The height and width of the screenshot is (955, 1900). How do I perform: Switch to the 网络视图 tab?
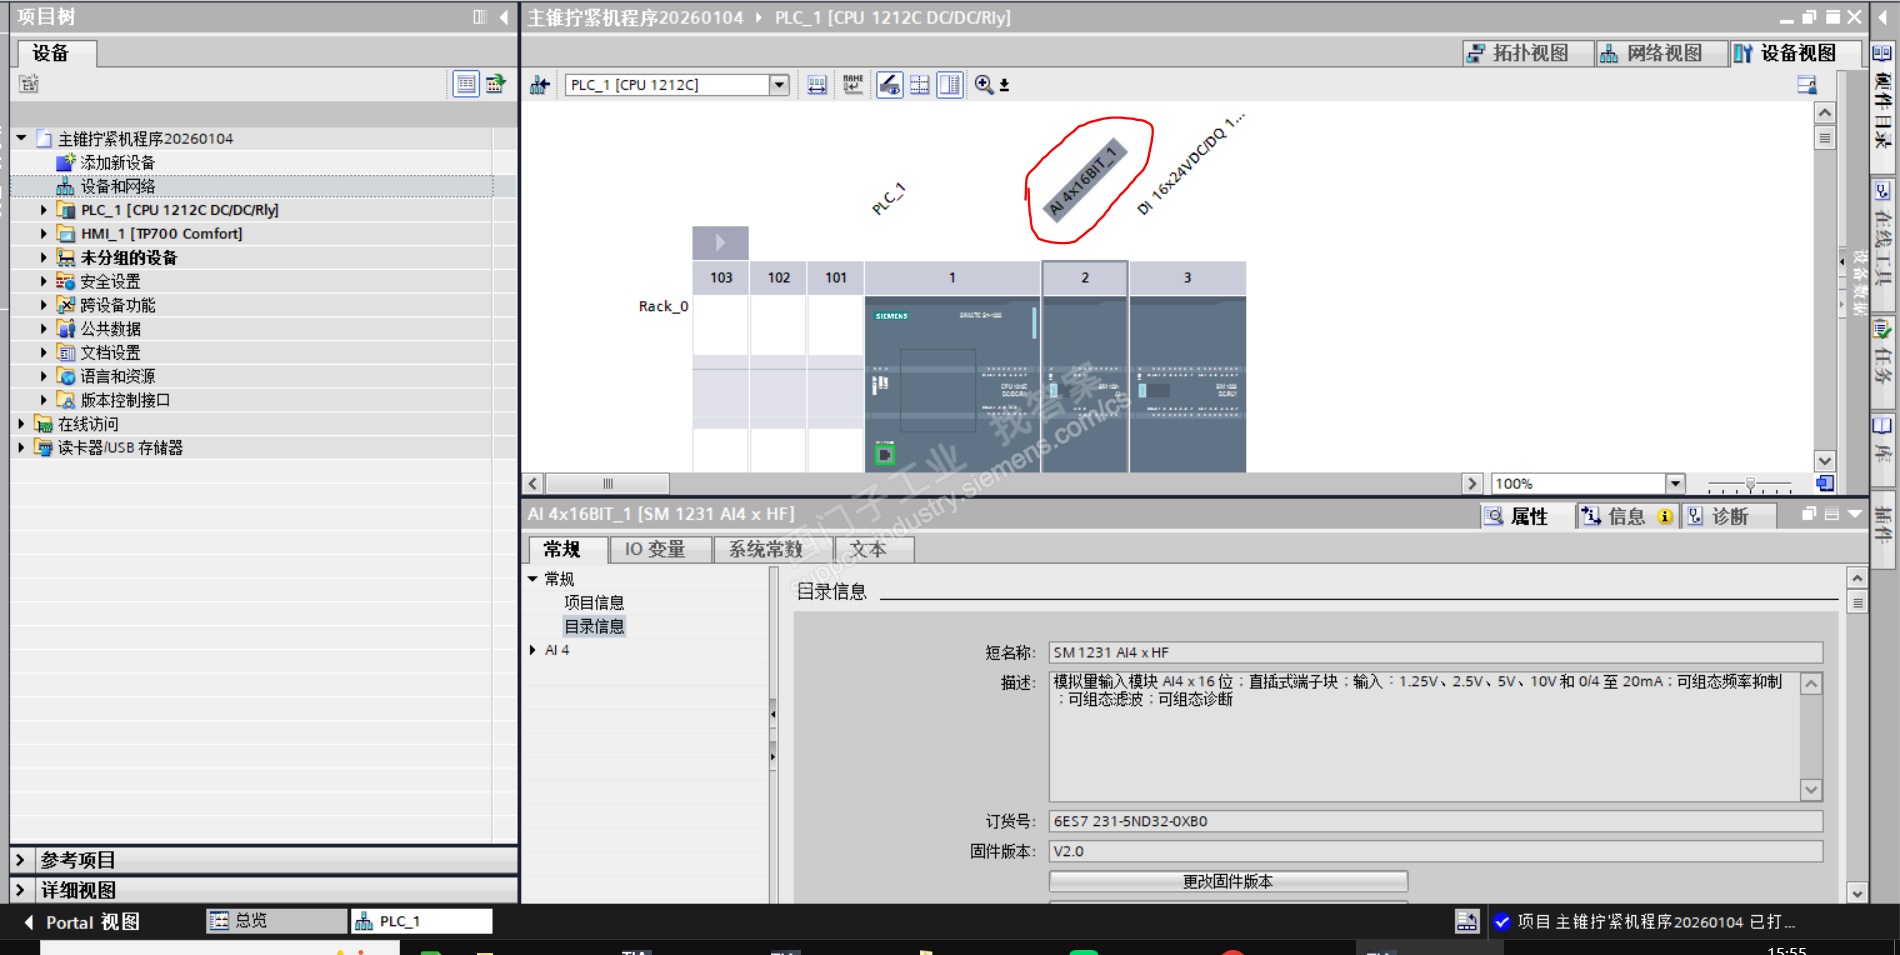(1662, 53)
